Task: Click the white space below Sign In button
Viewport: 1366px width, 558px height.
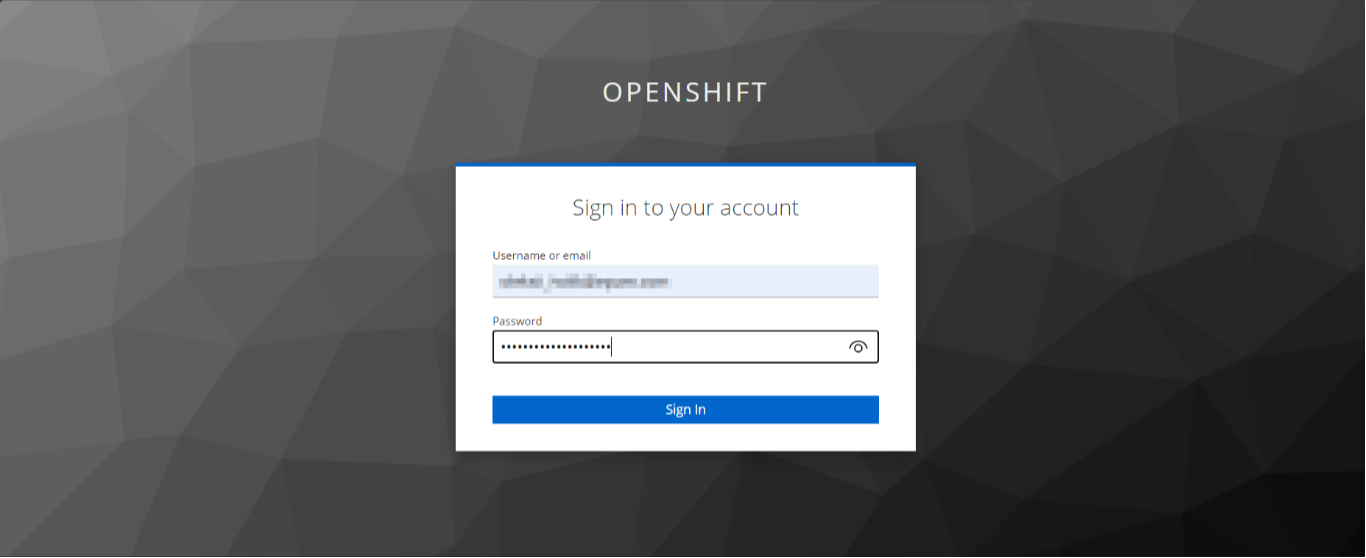Action: tap(685, 437)
